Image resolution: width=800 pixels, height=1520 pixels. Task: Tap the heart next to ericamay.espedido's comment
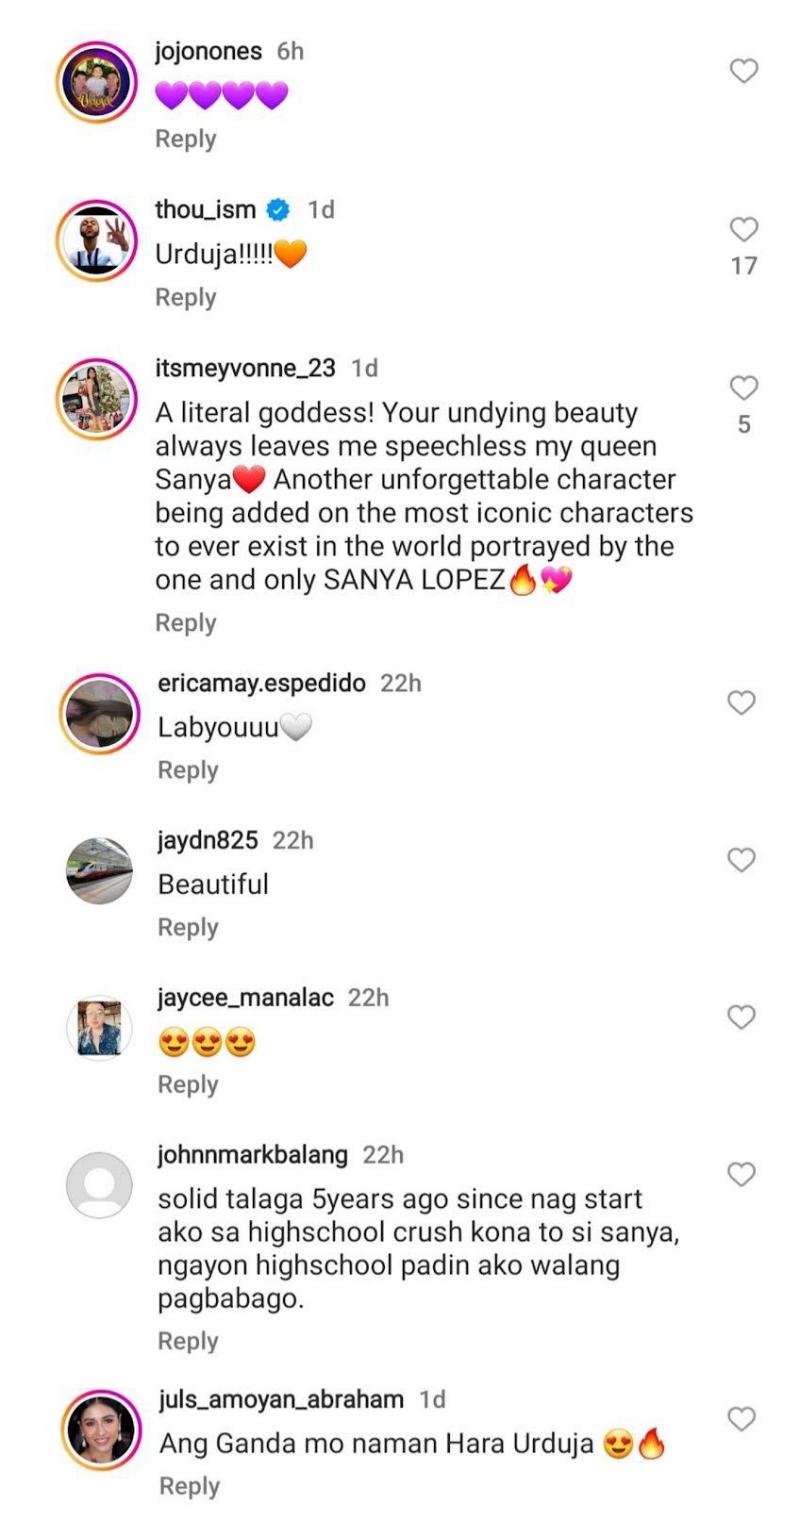[x=740, y=703]
